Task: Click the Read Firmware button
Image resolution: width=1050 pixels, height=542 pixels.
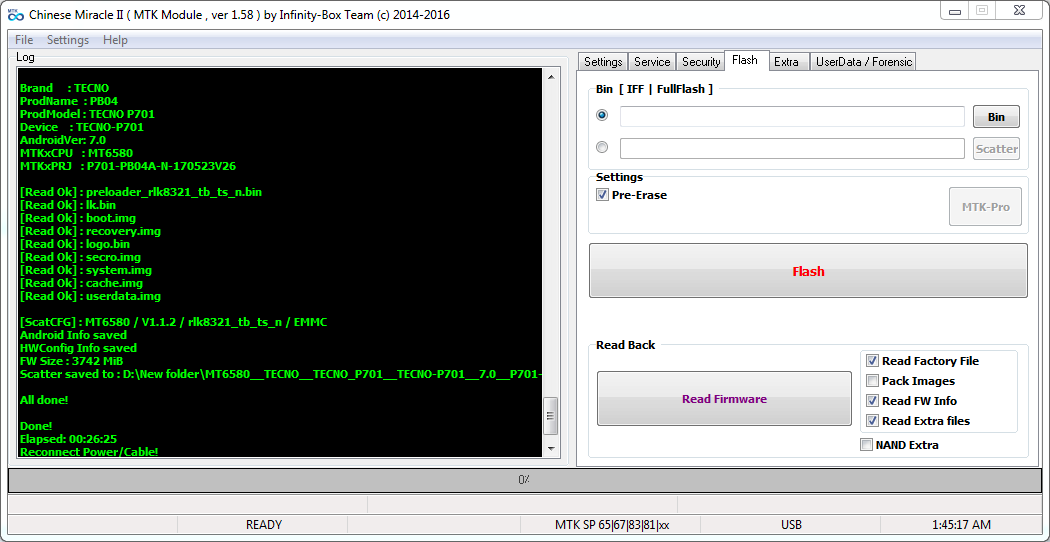Action: click(x=724, y=399)
